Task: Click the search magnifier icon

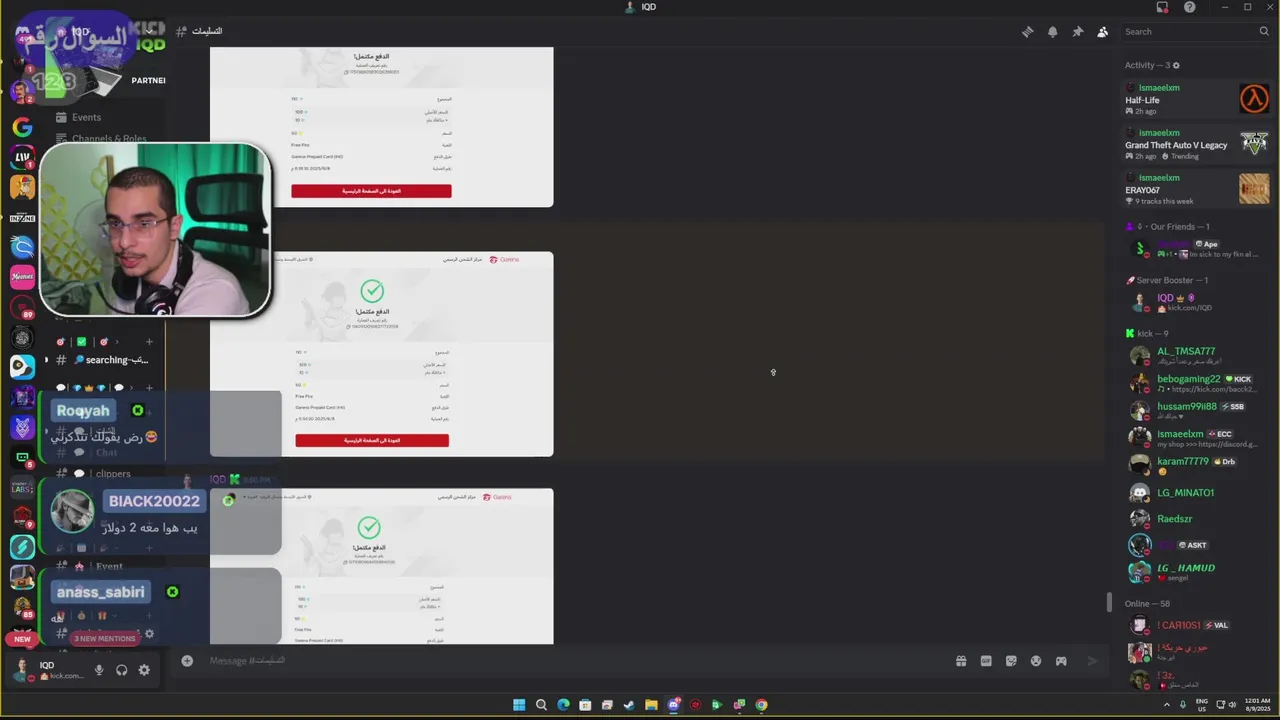Action: (x=1264, y=32)
